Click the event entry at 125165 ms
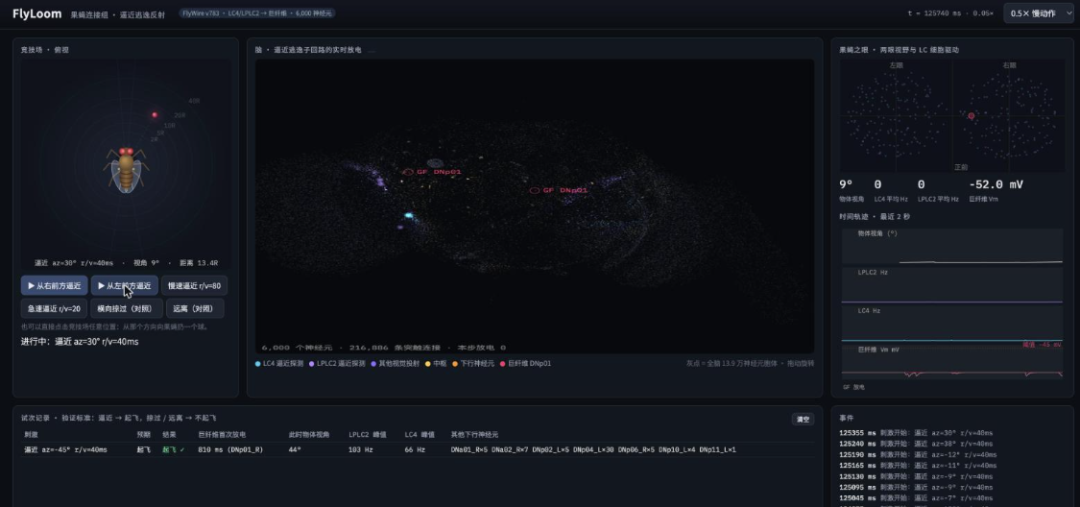1080x507 pixels. [917, 466]
